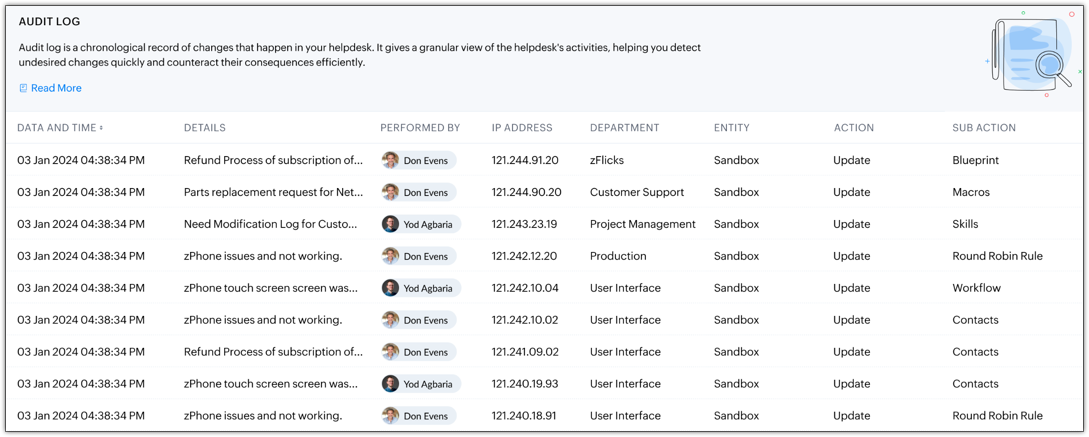Click the Department column header
1089x437 pixels.
click(625, 128)
